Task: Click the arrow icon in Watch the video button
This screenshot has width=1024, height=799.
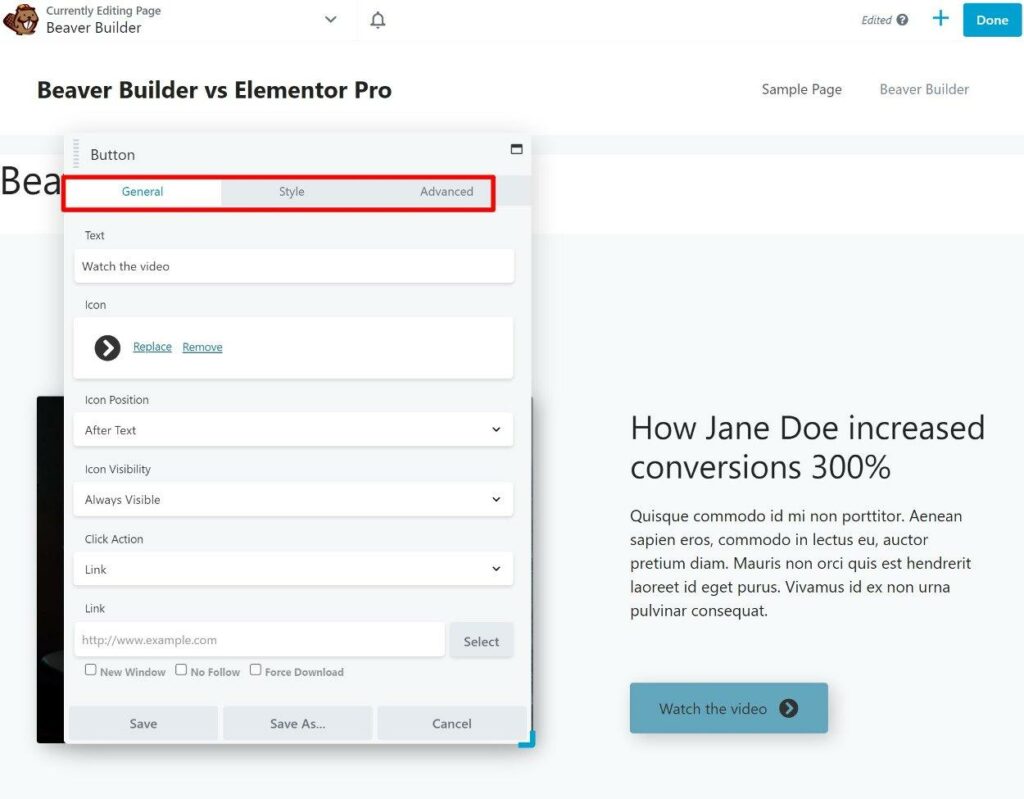Action: [x=788, y=708]
